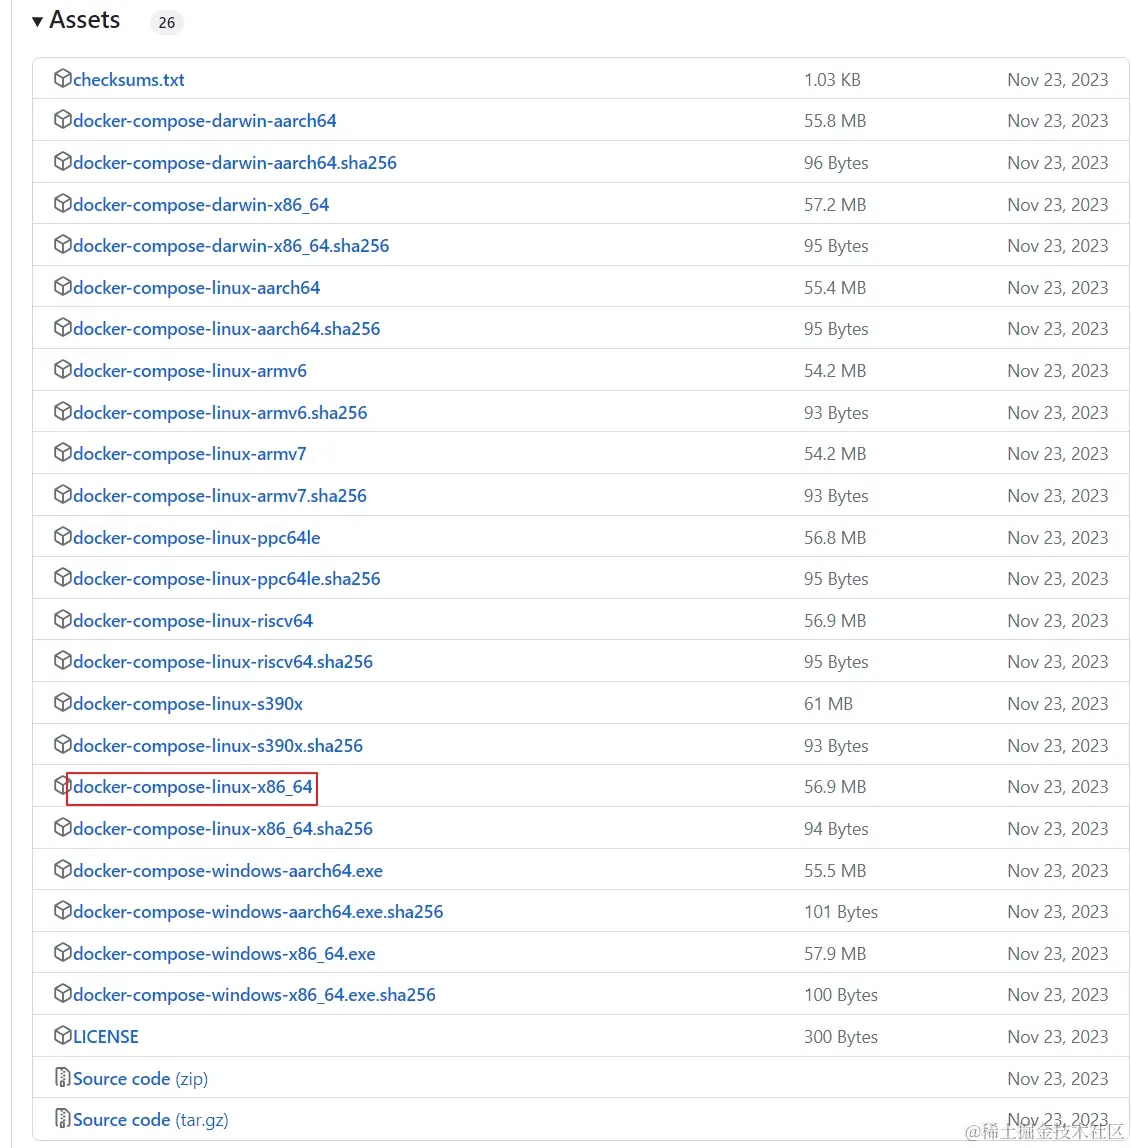Open docker-compose-linux-aarch64.sha256 link
Image resolution: width=1131 pixels, height=1148 pixels.
(227, 329)
